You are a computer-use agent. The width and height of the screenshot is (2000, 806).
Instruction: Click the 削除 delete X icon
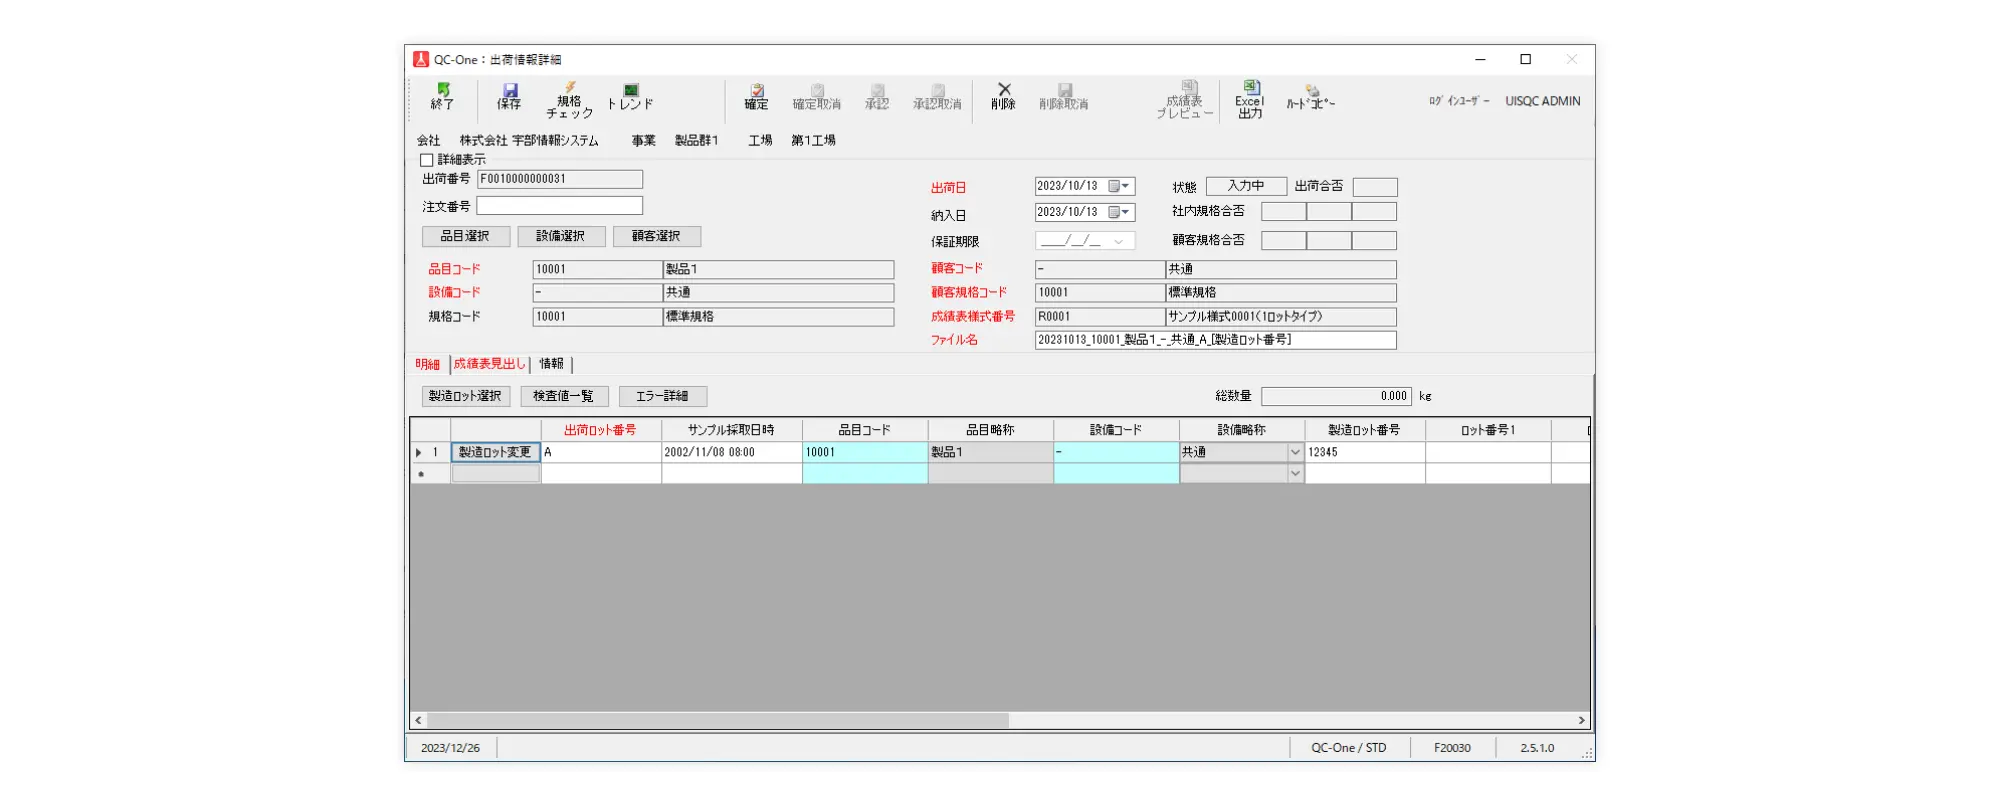point(1004,97)
